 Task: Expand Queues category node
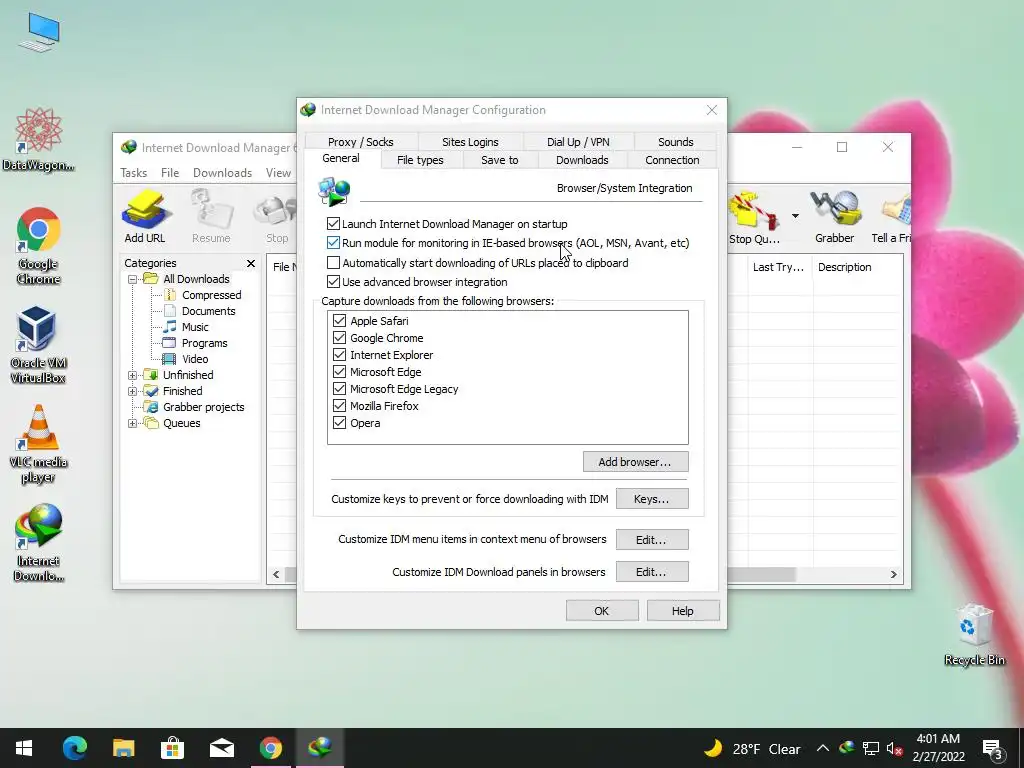click(133, 423)
